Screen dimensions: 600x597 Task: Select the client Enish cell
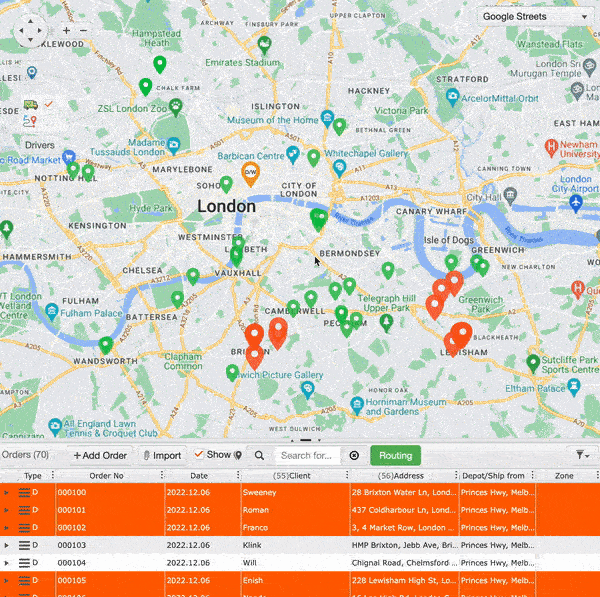pos(296,581)
